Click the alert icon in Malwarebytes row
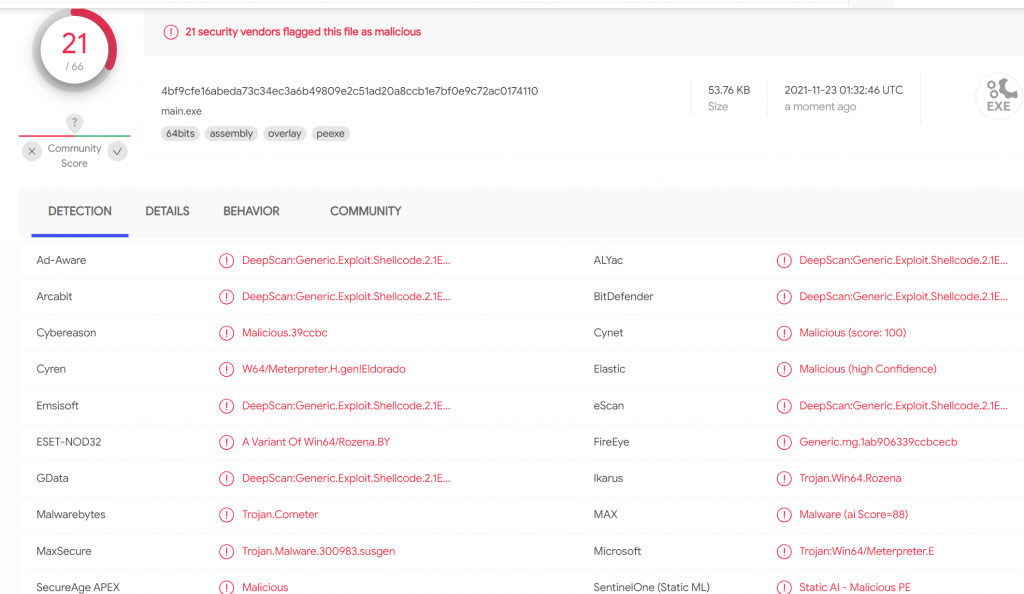 click(227, 515)
